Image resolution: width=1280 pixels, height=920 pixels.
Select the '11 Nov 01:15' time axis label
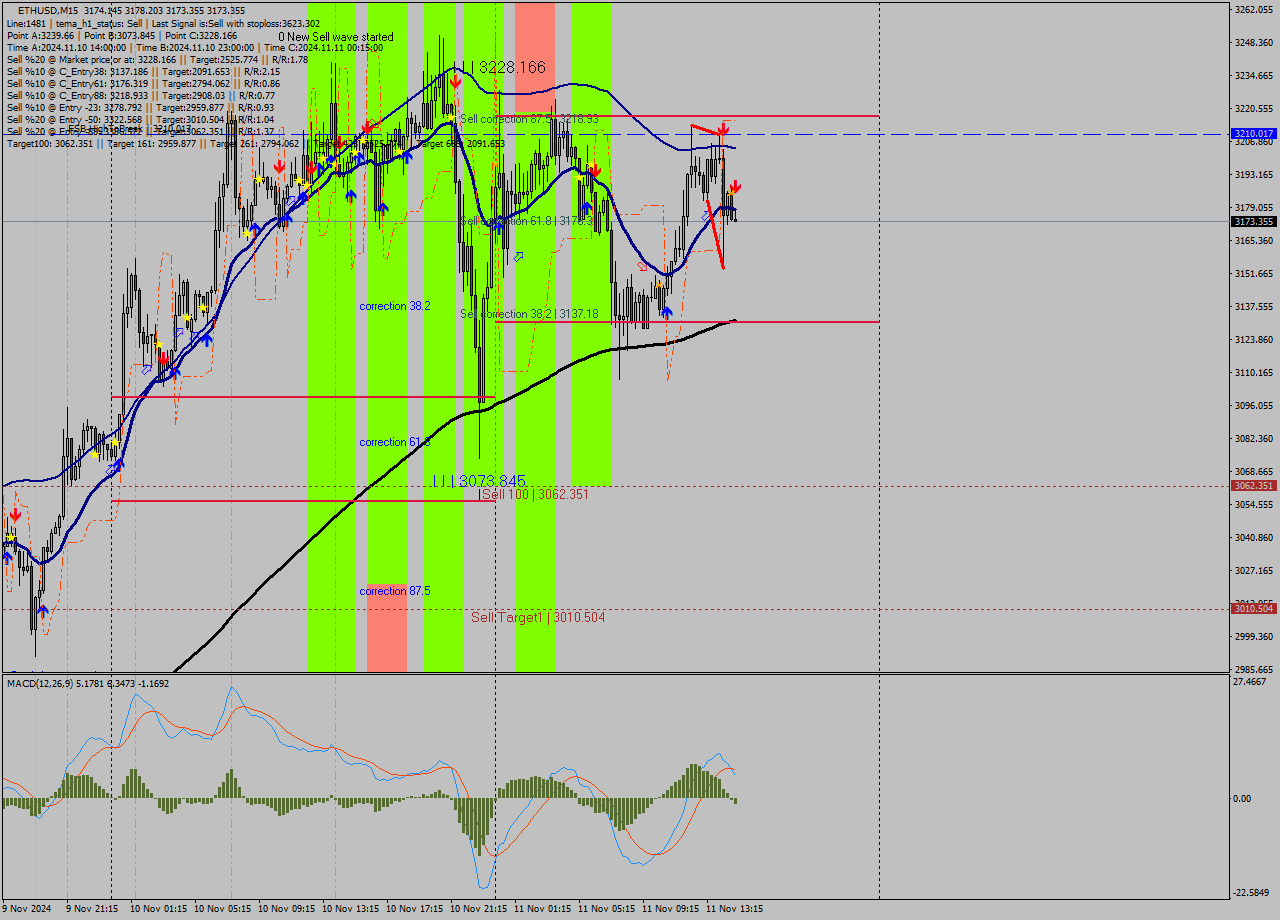[542, 909]
